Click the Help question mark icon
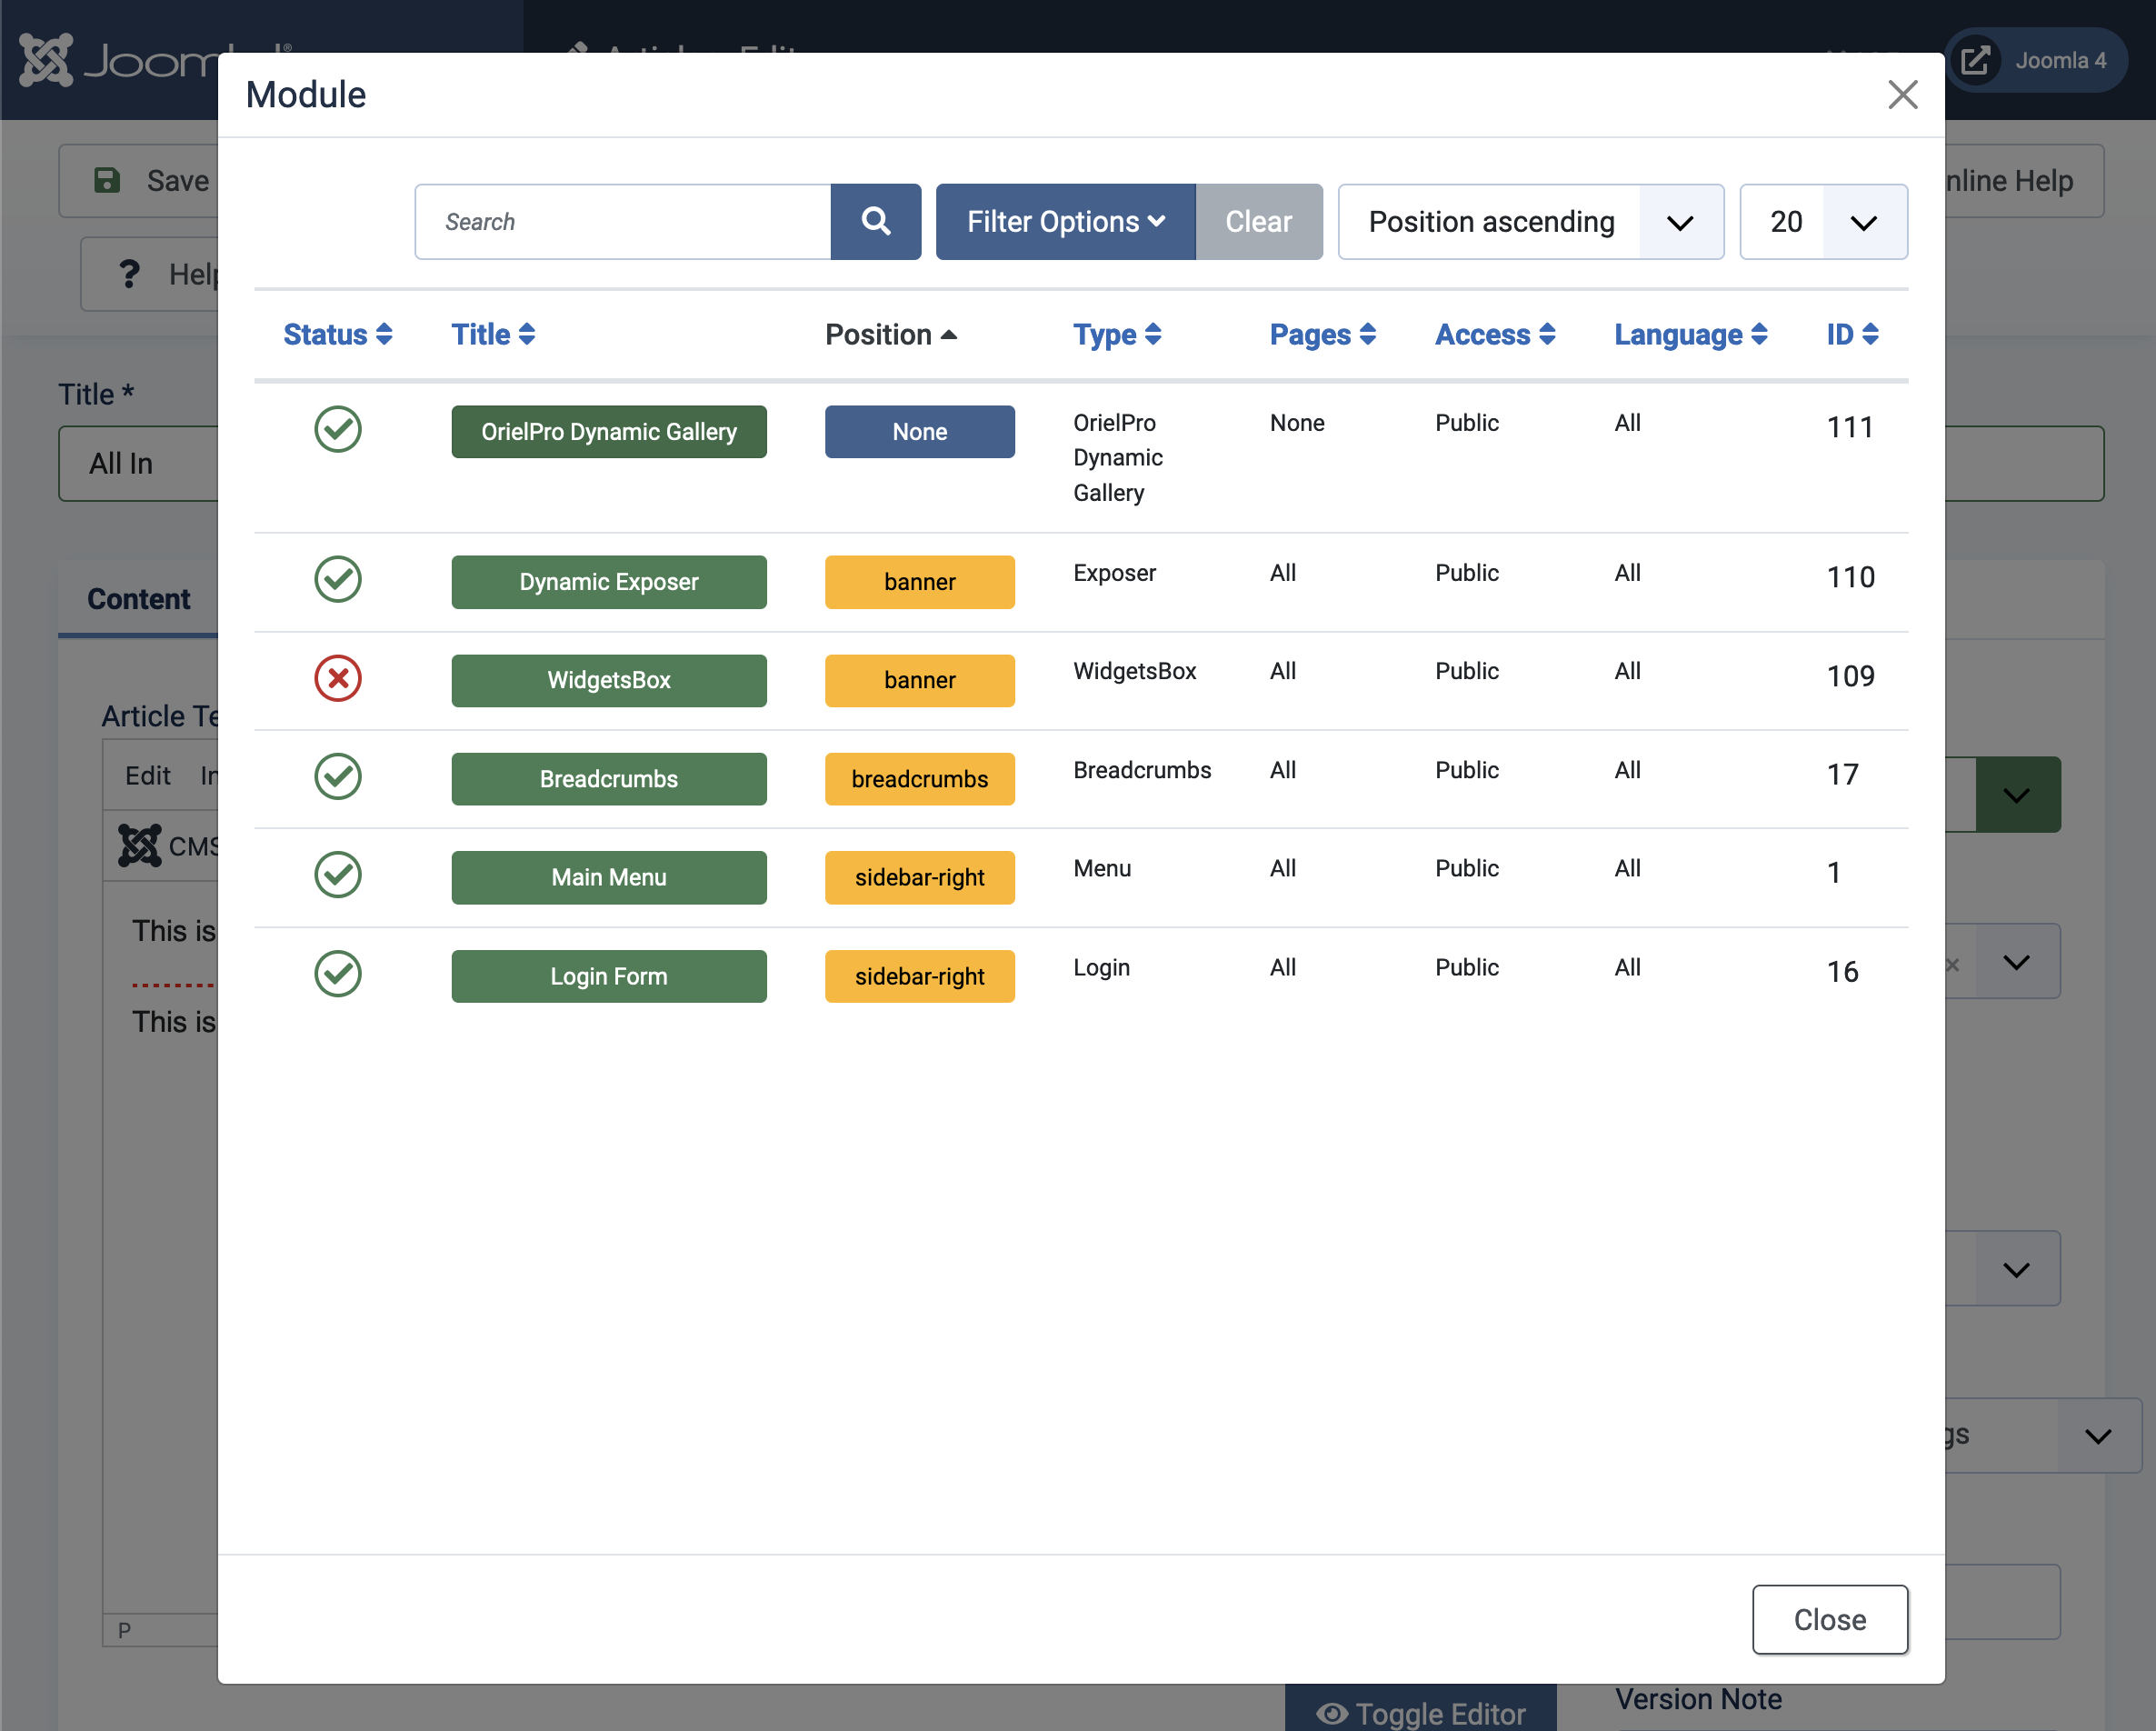The image size is (2156, 1731). point(129,274)
